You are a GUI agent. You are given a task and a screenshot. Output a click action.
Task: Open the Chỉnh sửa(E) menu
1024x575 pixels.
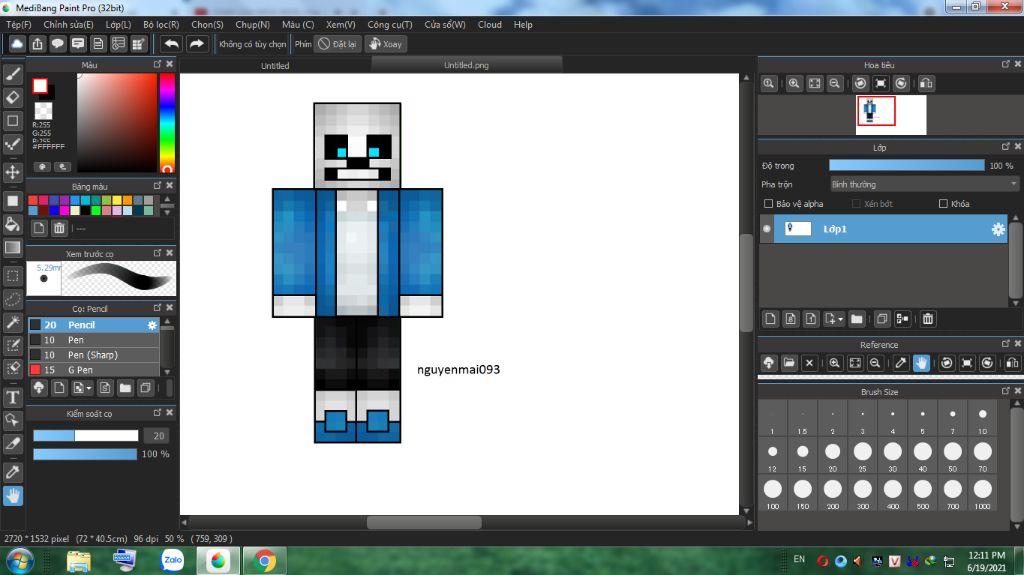point(68,25)
